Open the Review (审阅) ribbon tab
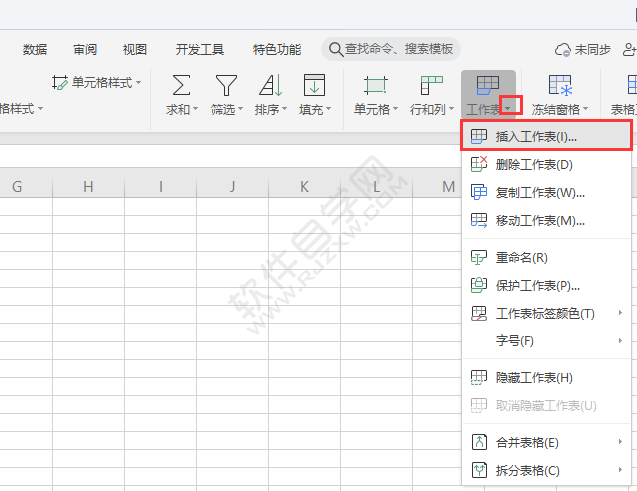The width and height of the screenshot is (637, 491). point(85,49)
